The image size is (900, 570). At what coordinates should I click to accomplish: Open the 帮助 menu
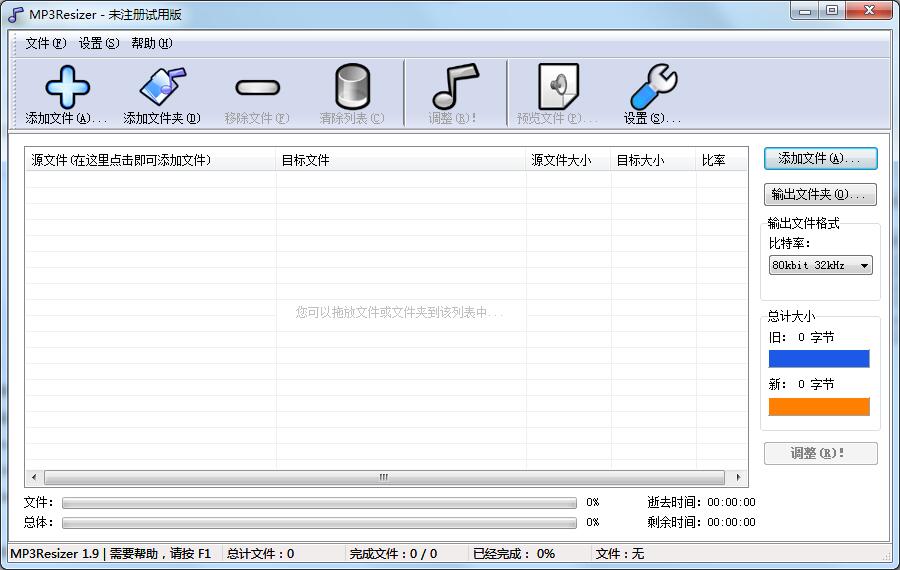point(152,43)
